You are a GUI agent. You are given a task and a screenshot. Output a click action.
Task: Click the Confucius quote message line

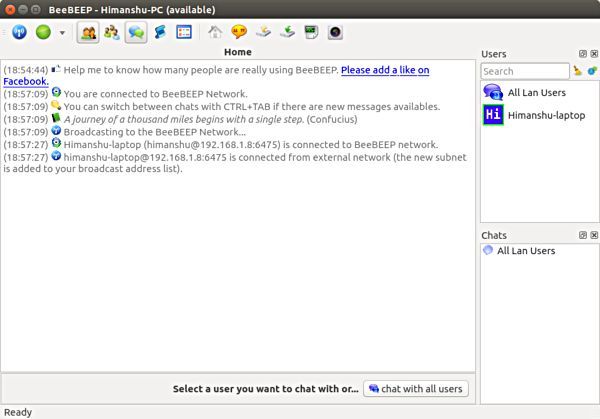(210, 119)
